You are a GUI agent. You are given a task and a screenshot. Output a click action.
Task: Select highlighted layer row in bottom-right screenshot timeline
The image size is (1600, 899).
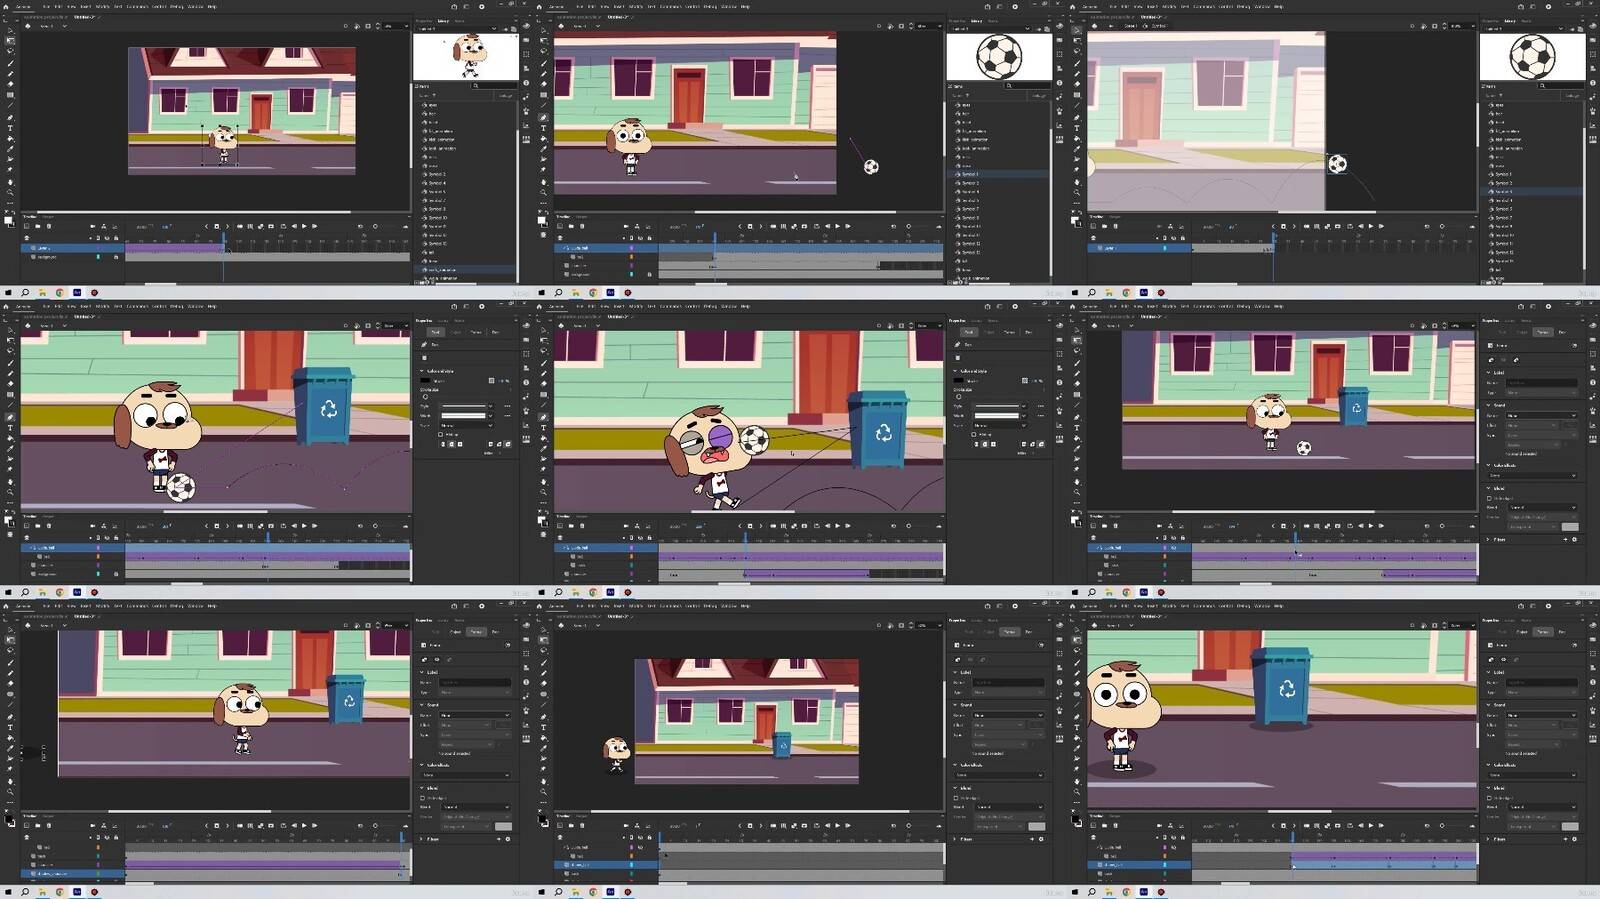(x=1139, y=865)
